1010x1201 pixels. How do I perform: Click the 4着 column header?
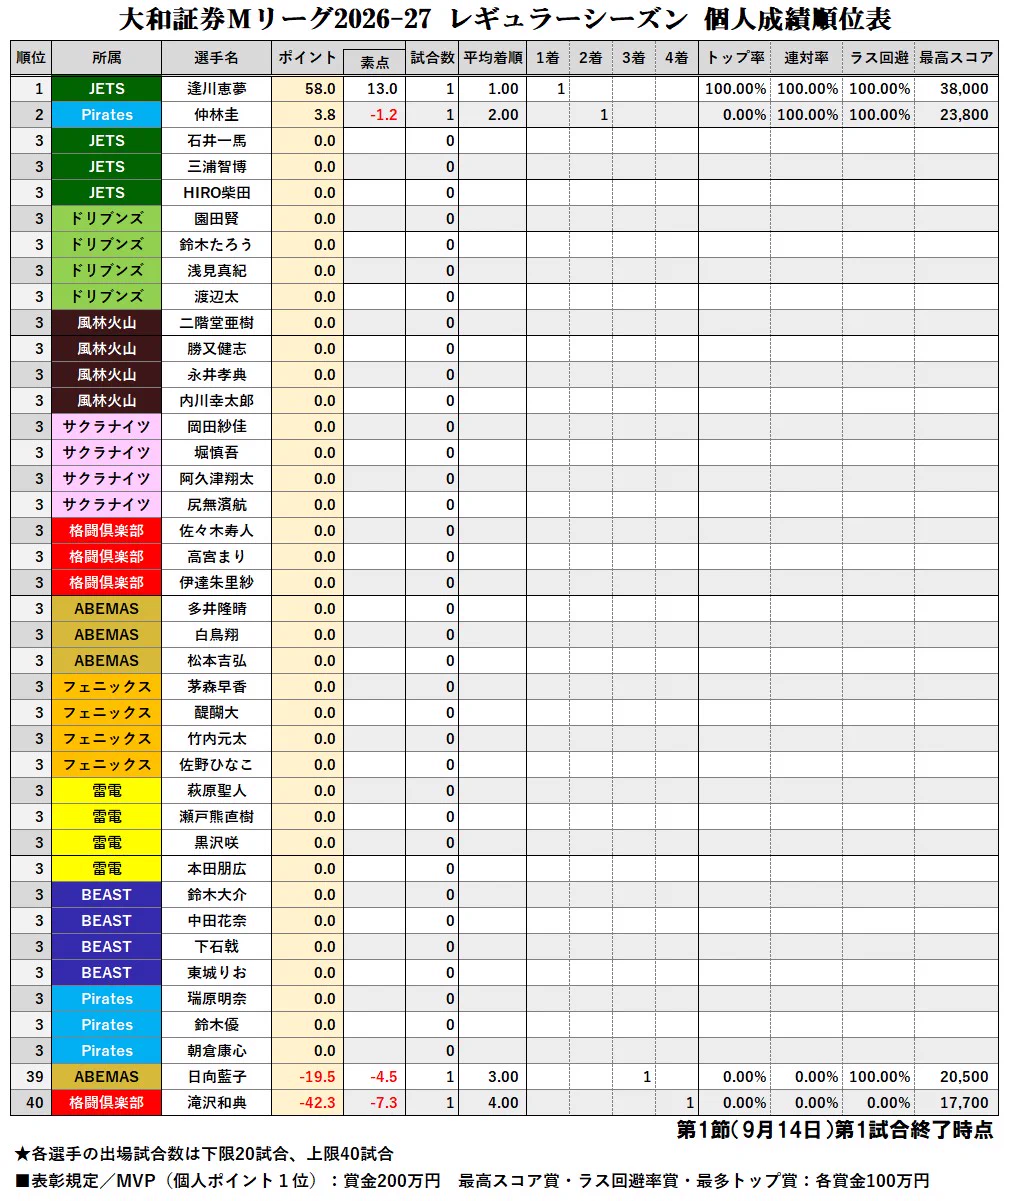(677, 58)
